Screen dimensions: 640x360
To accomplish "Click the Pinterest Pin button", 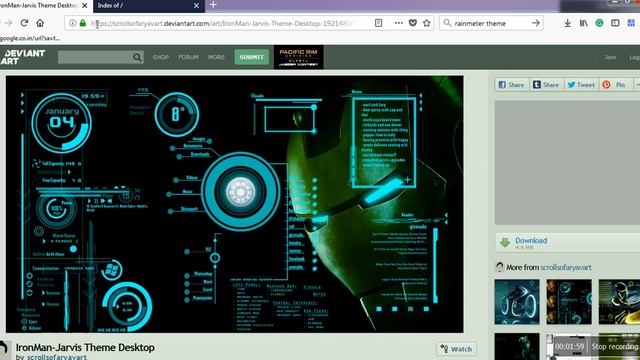I will [x=615, y=85].
